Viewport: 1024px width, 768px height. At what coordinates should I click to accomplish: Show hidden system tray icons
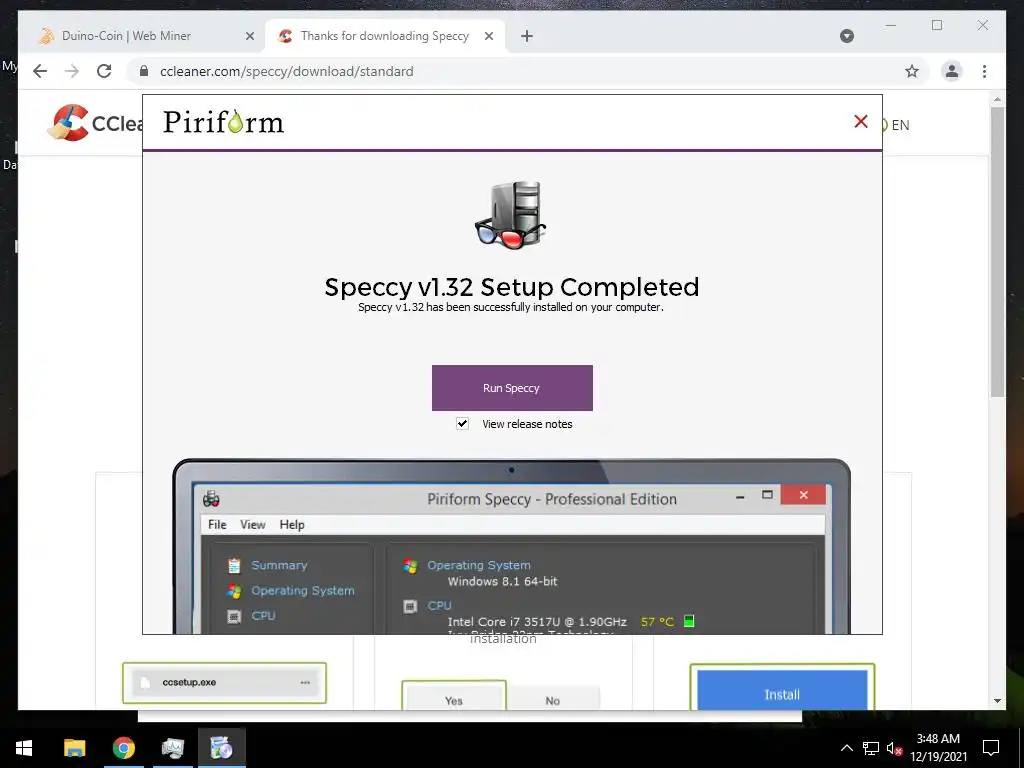click(x=846, y=748)
